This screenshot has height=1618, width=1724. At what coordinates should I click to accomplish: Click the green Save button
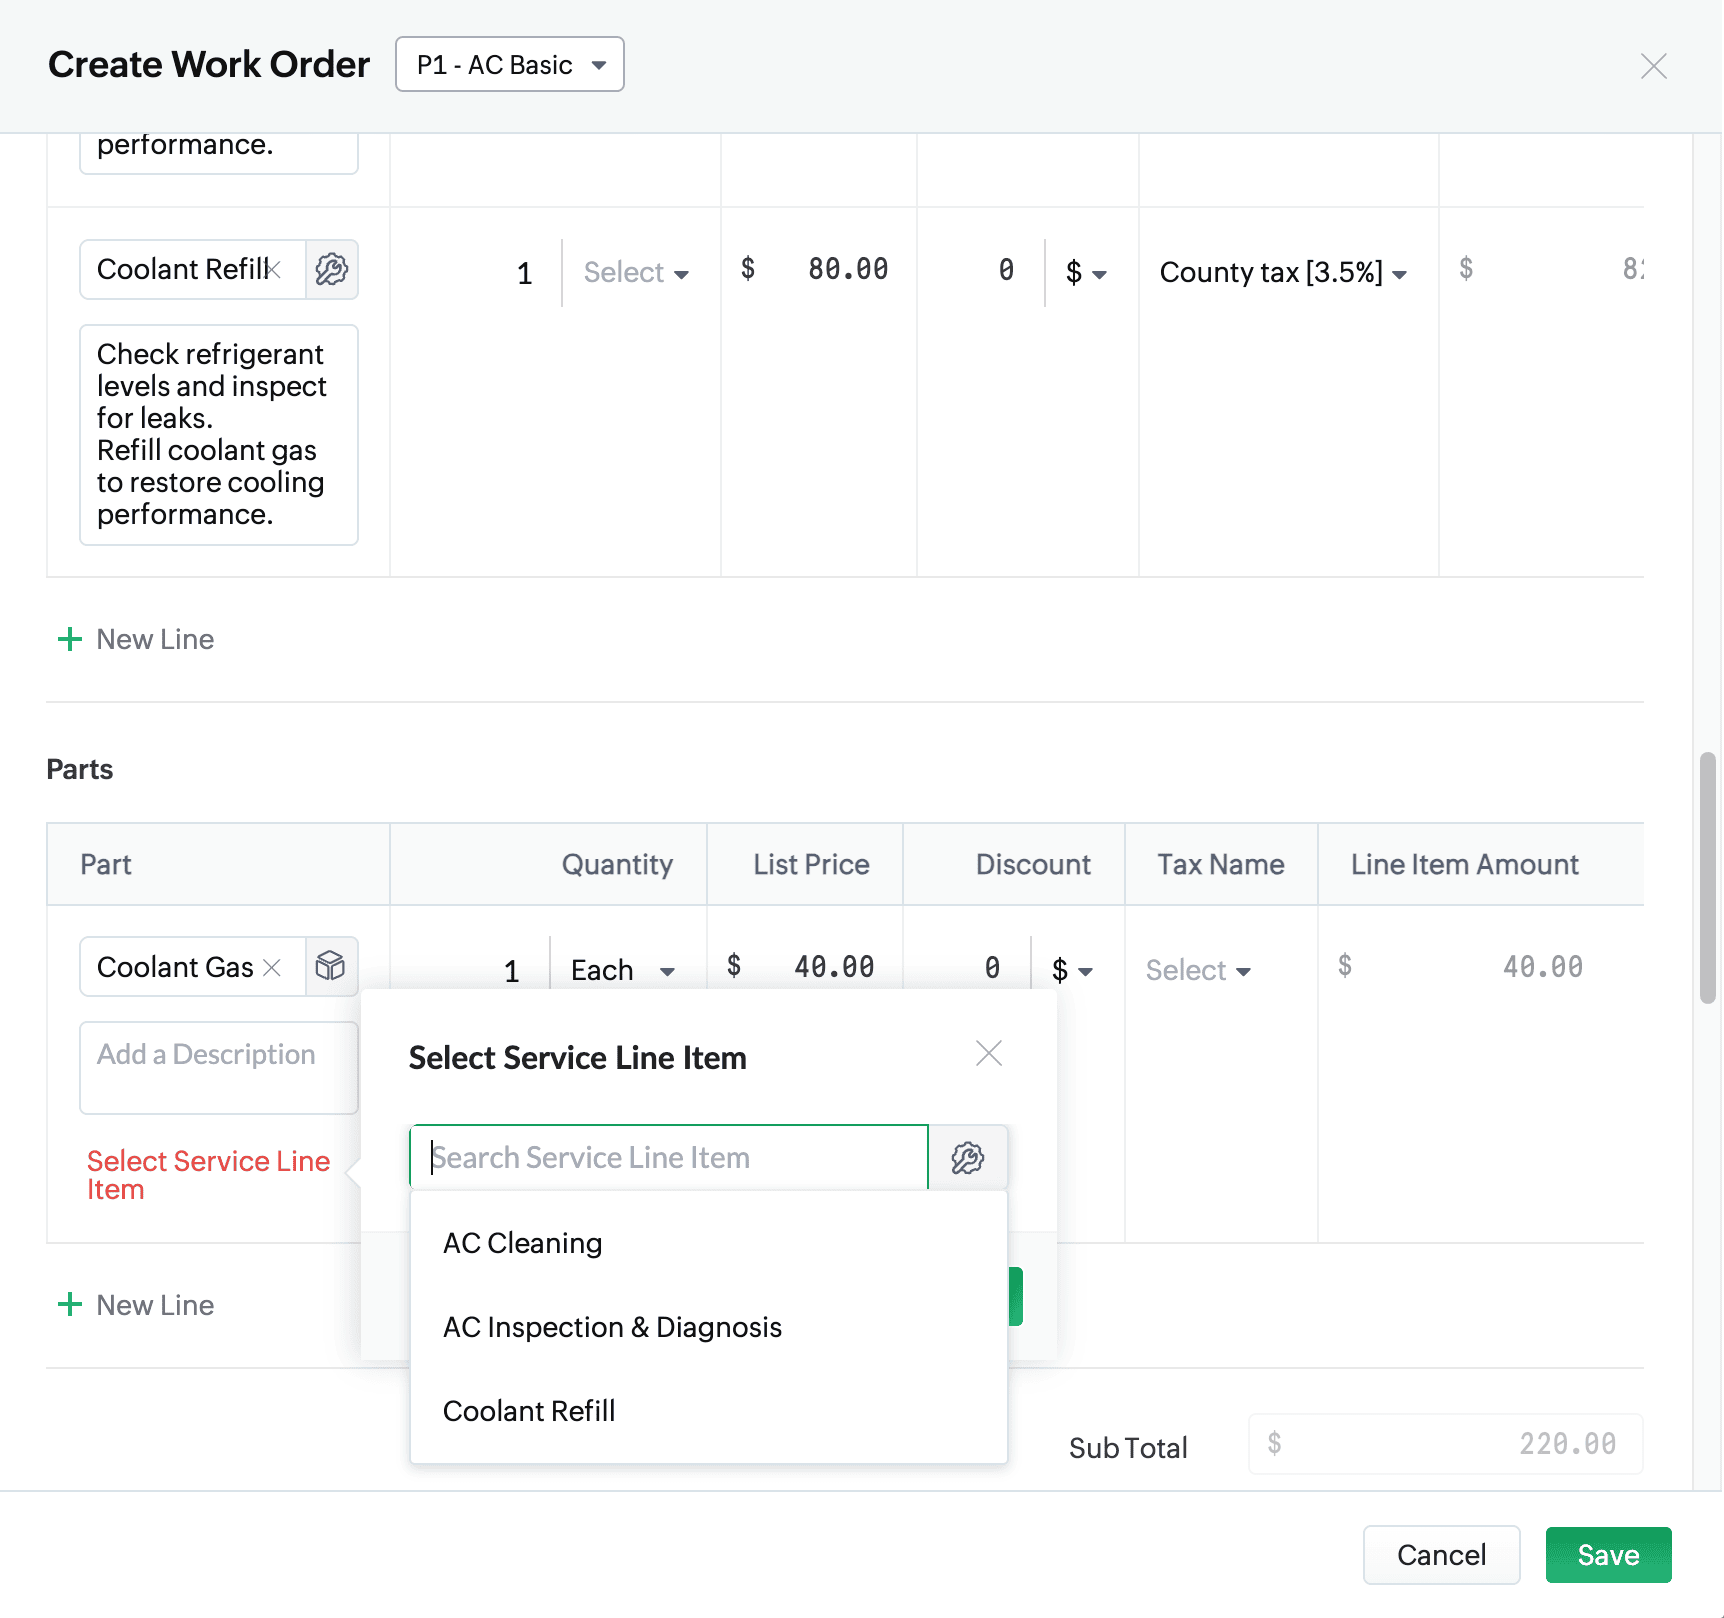point(1608,1555)
